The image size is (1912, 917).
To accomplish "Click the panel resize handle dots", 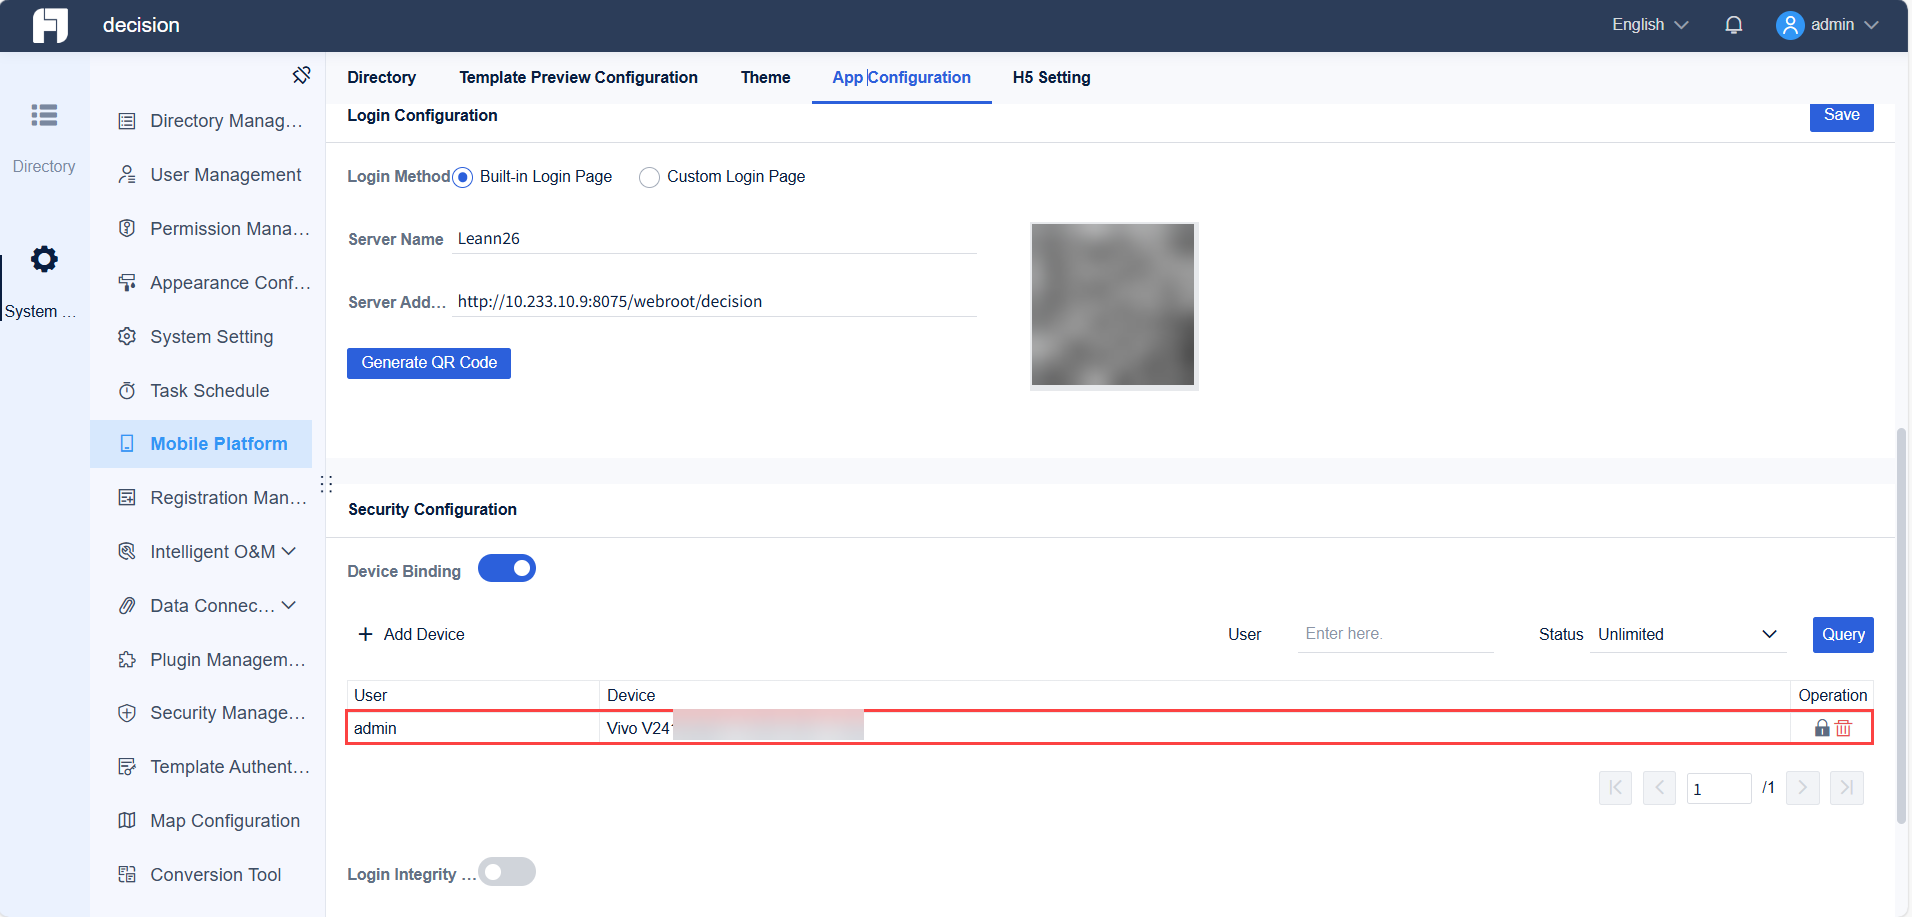I will click(326, 484).
